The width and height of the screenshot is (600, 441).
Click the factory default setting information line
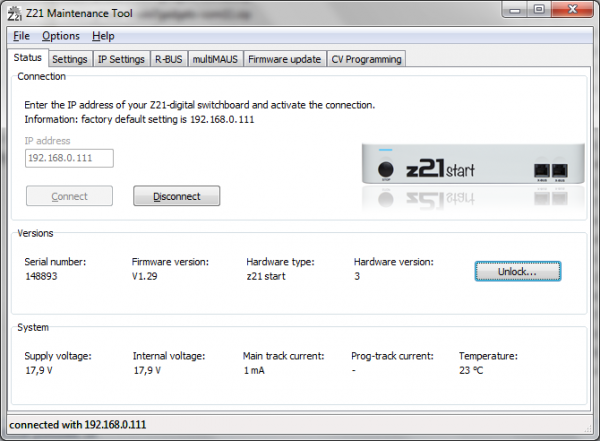(x=139, y=119)
